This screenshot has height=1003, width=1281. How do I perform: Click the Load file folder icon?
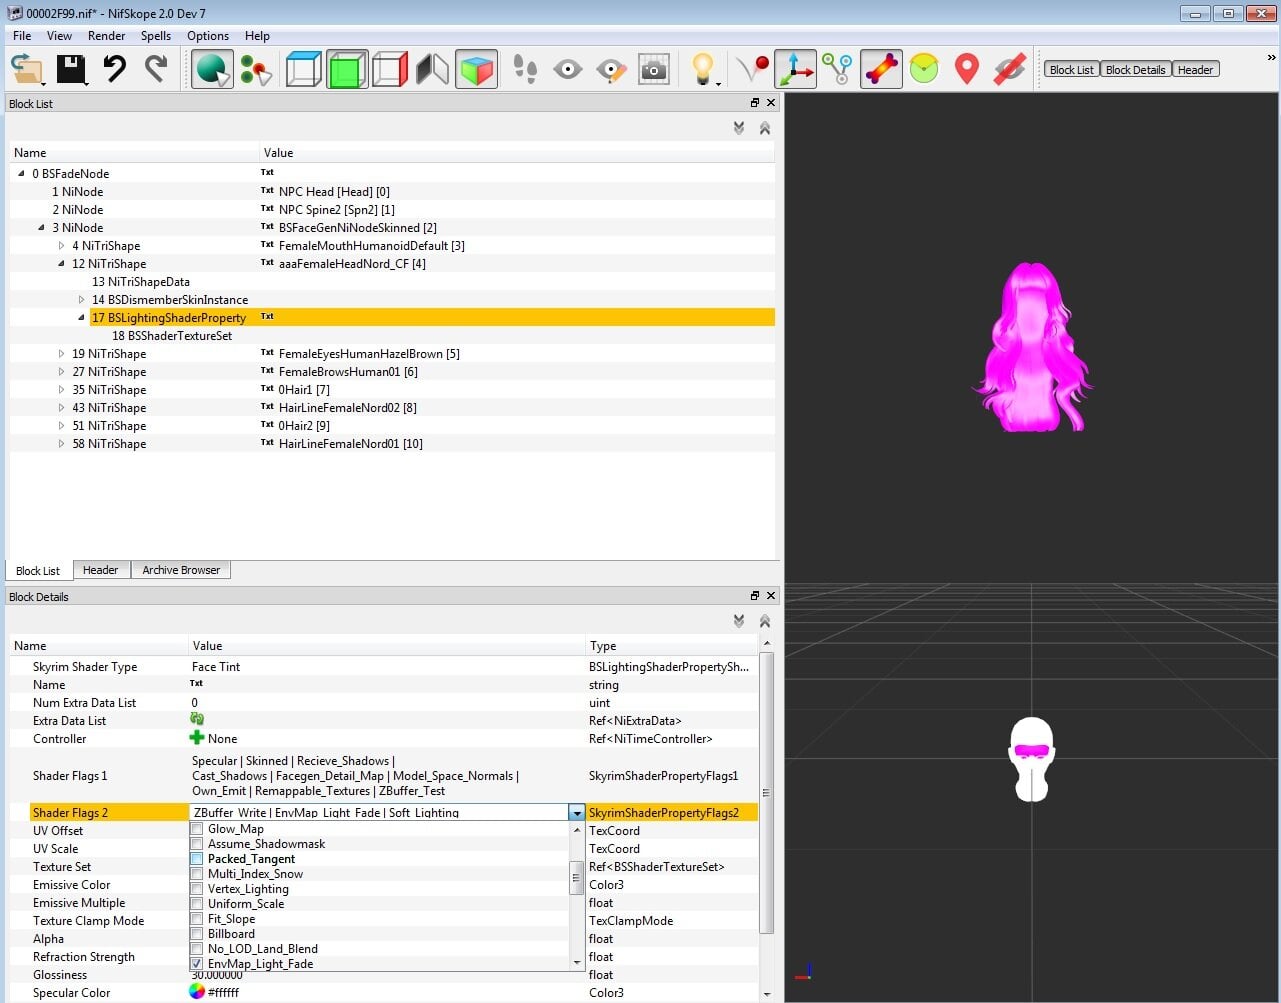coord(27,69)
